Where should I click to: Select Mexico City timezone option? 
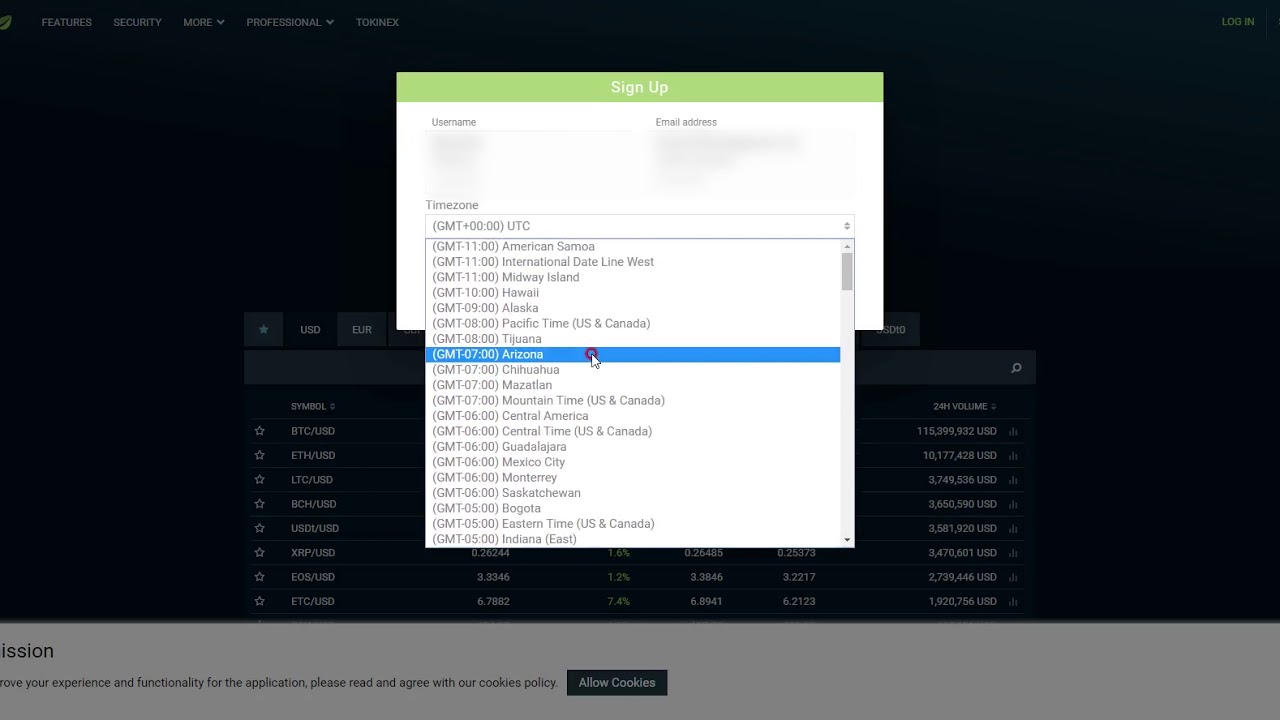coord(633,462)
